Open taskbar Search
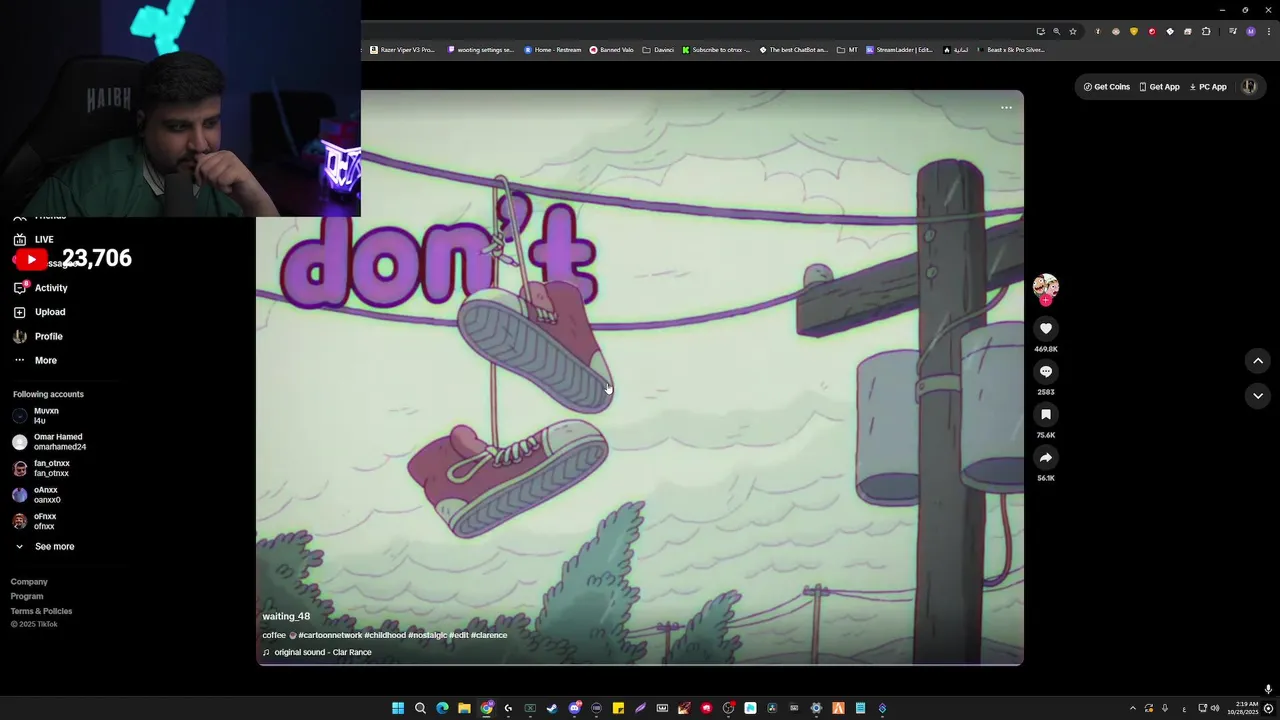1280x720 pixels. click(420, 708)
